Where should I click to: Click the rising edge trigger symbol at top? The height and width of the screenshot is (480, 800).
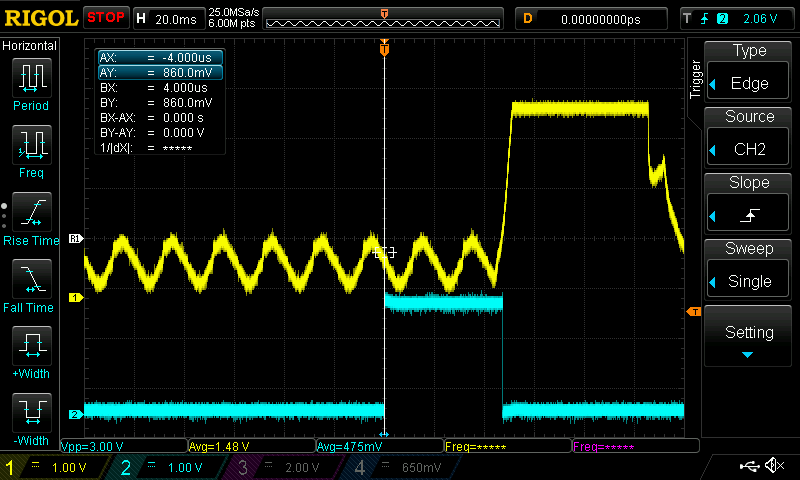704,19
